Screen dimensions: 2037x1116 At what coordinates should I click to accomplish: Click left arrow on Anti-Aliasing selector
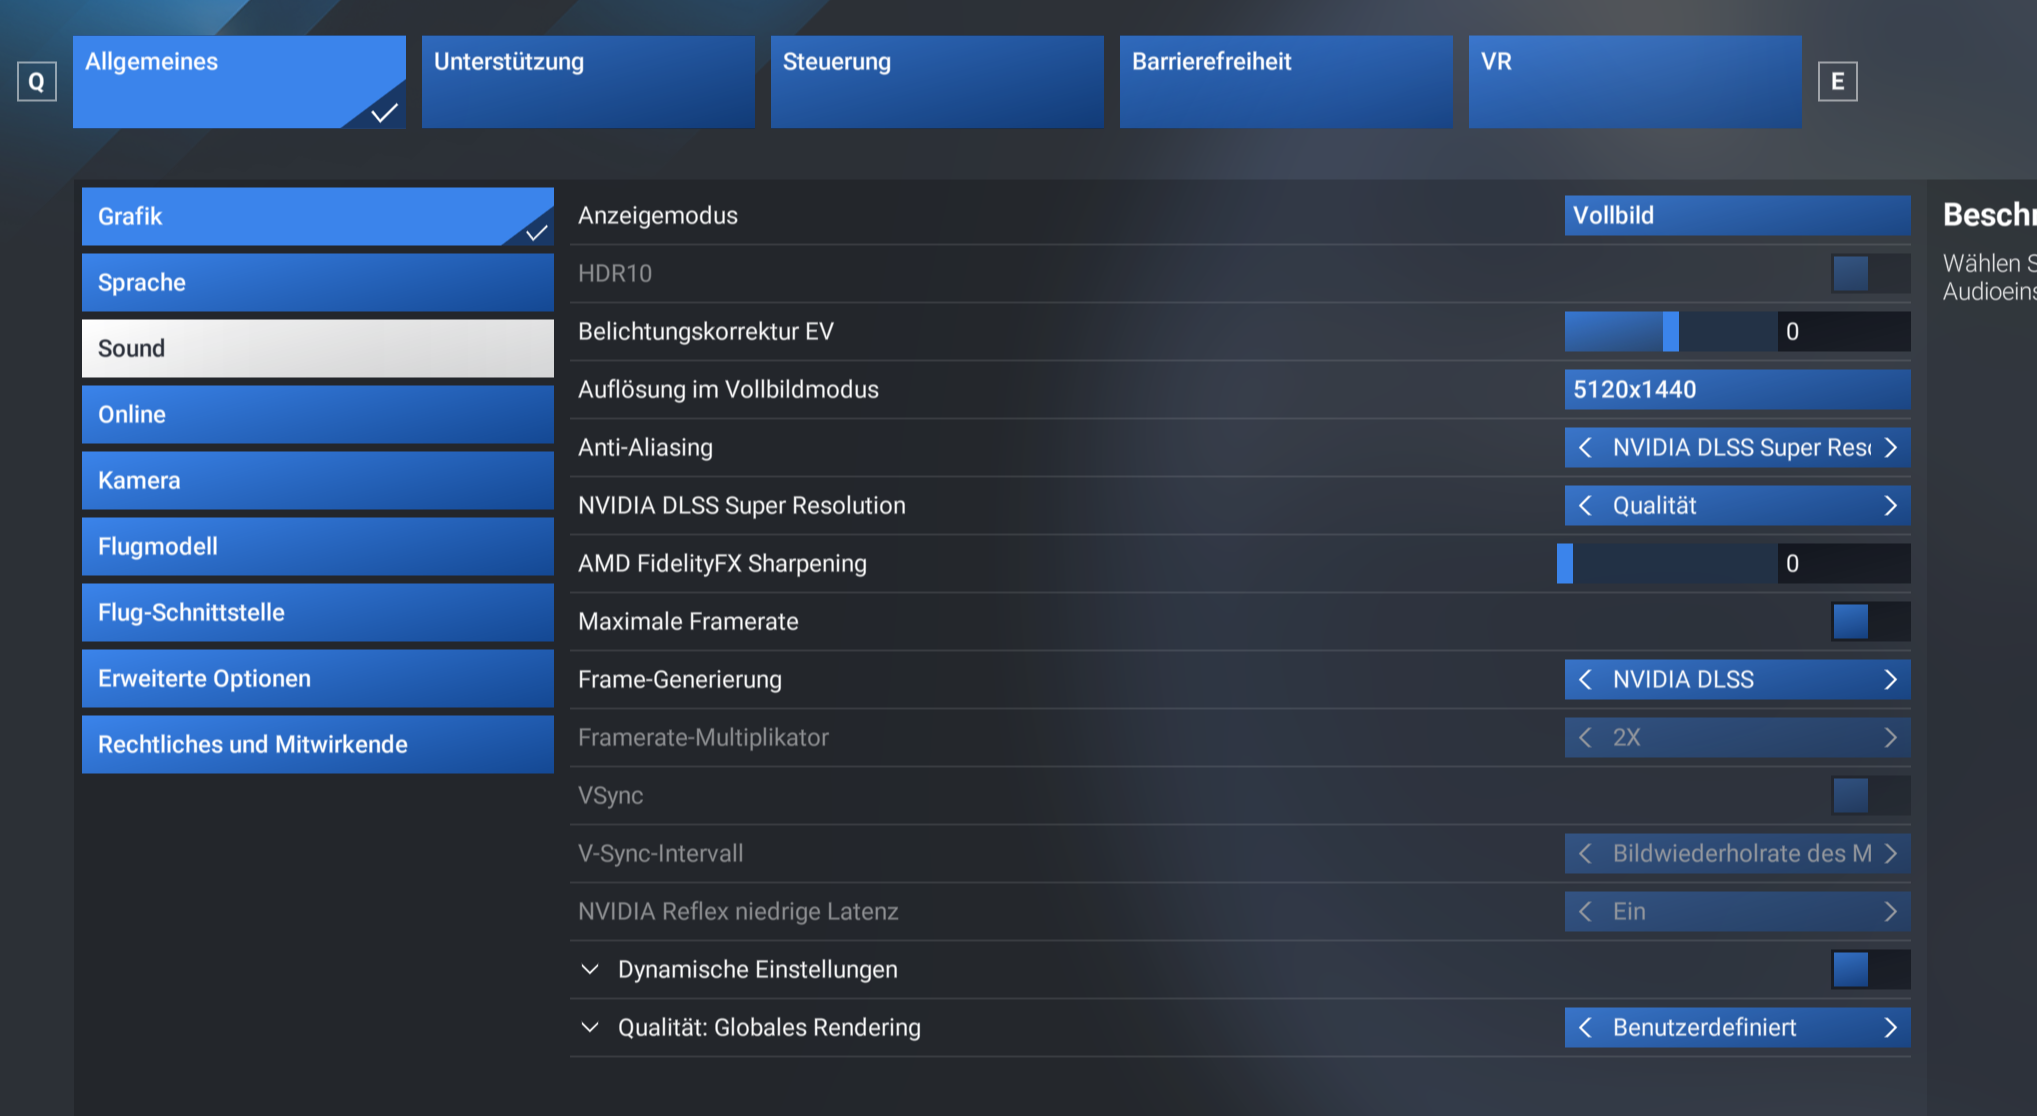(1585, 448)
